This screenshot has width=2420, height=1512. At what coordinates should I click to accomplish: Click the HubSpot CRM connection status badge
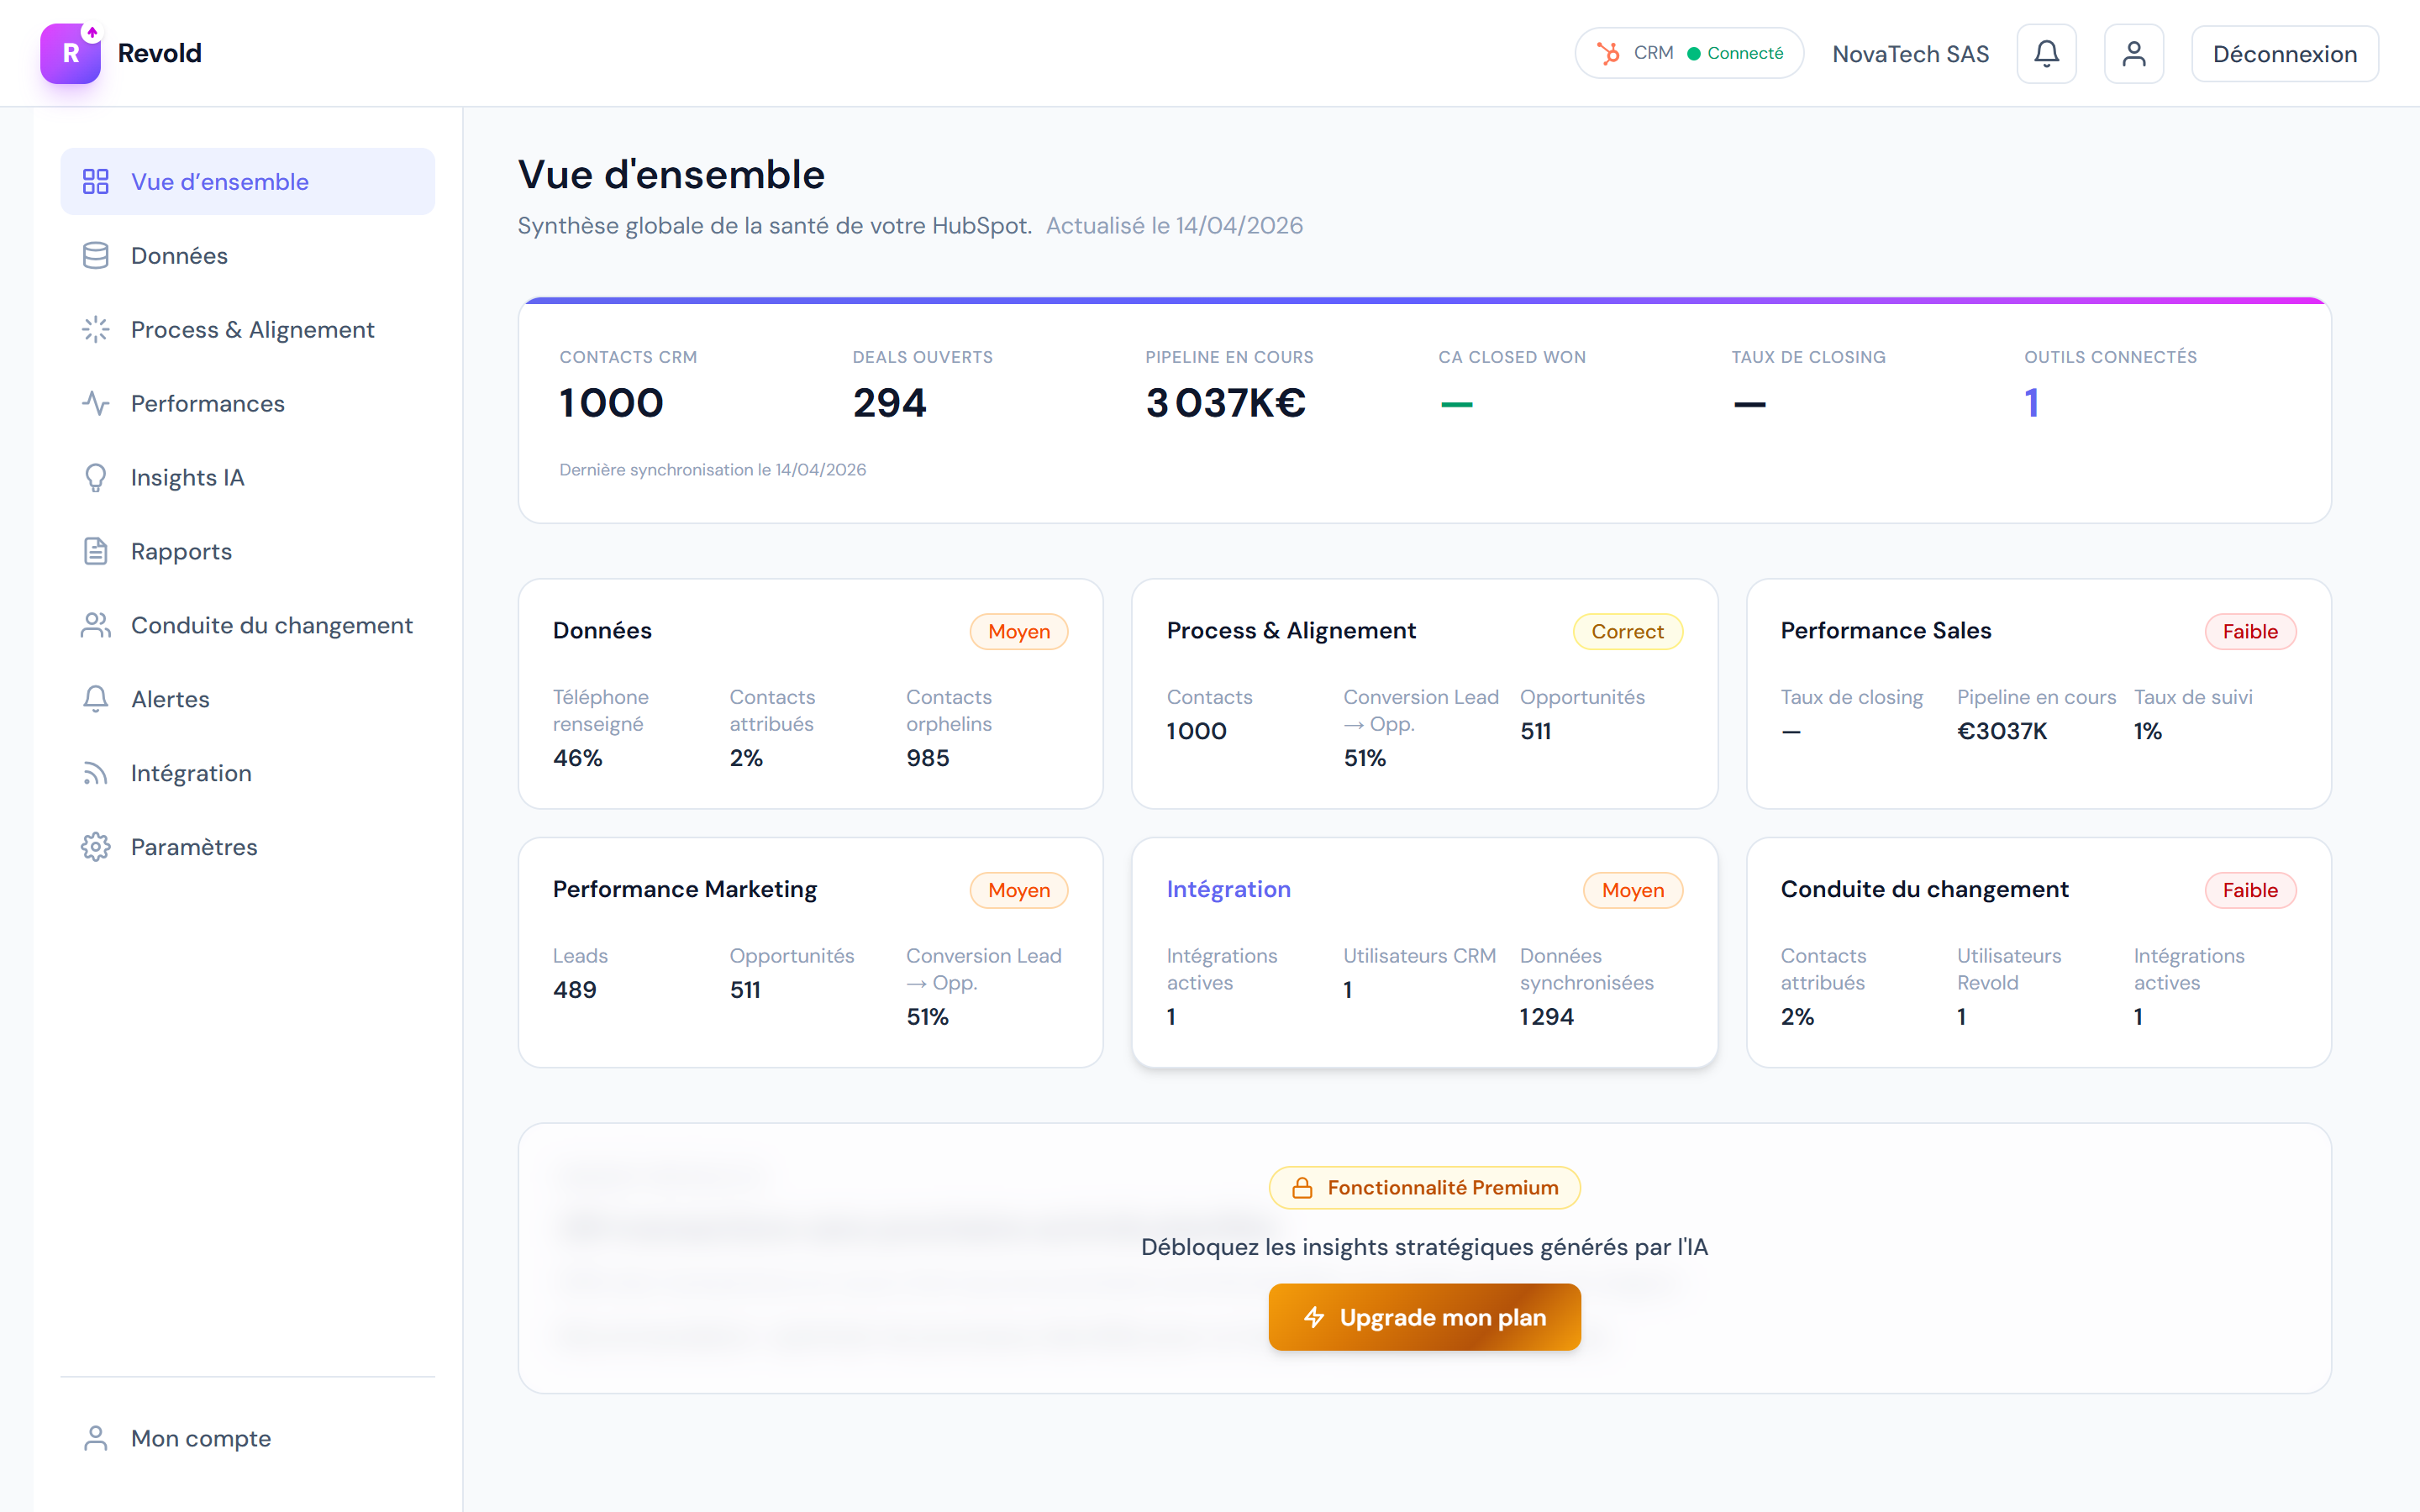[x=1688, y=54]
